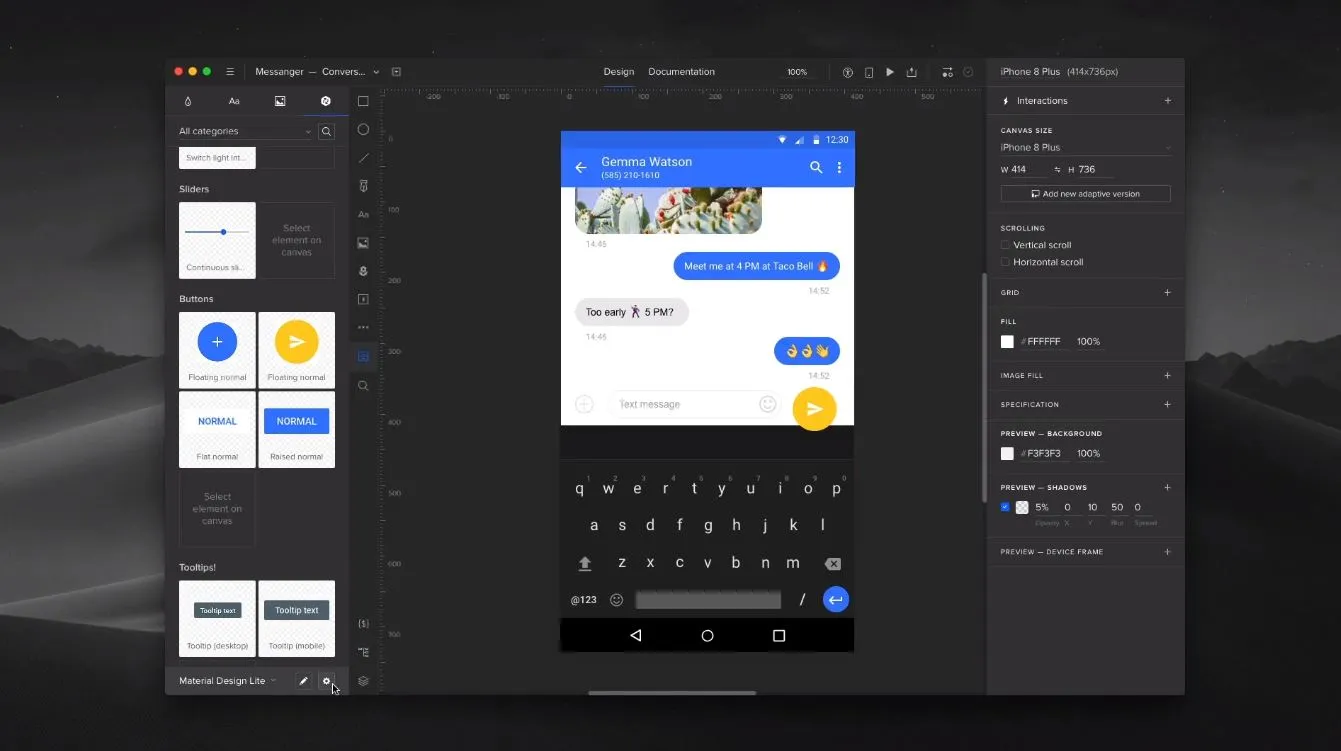Open the outline tree panel icon
Image resolution: width=1341 pixels, height=751 pixels.
(x=363, y=652)
